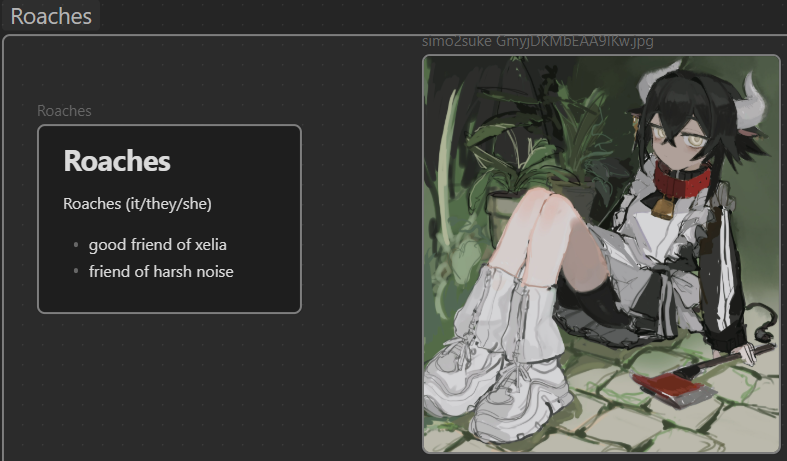Click the red spiked collar in artwork

pyautogui.click(x=682, y=181)
